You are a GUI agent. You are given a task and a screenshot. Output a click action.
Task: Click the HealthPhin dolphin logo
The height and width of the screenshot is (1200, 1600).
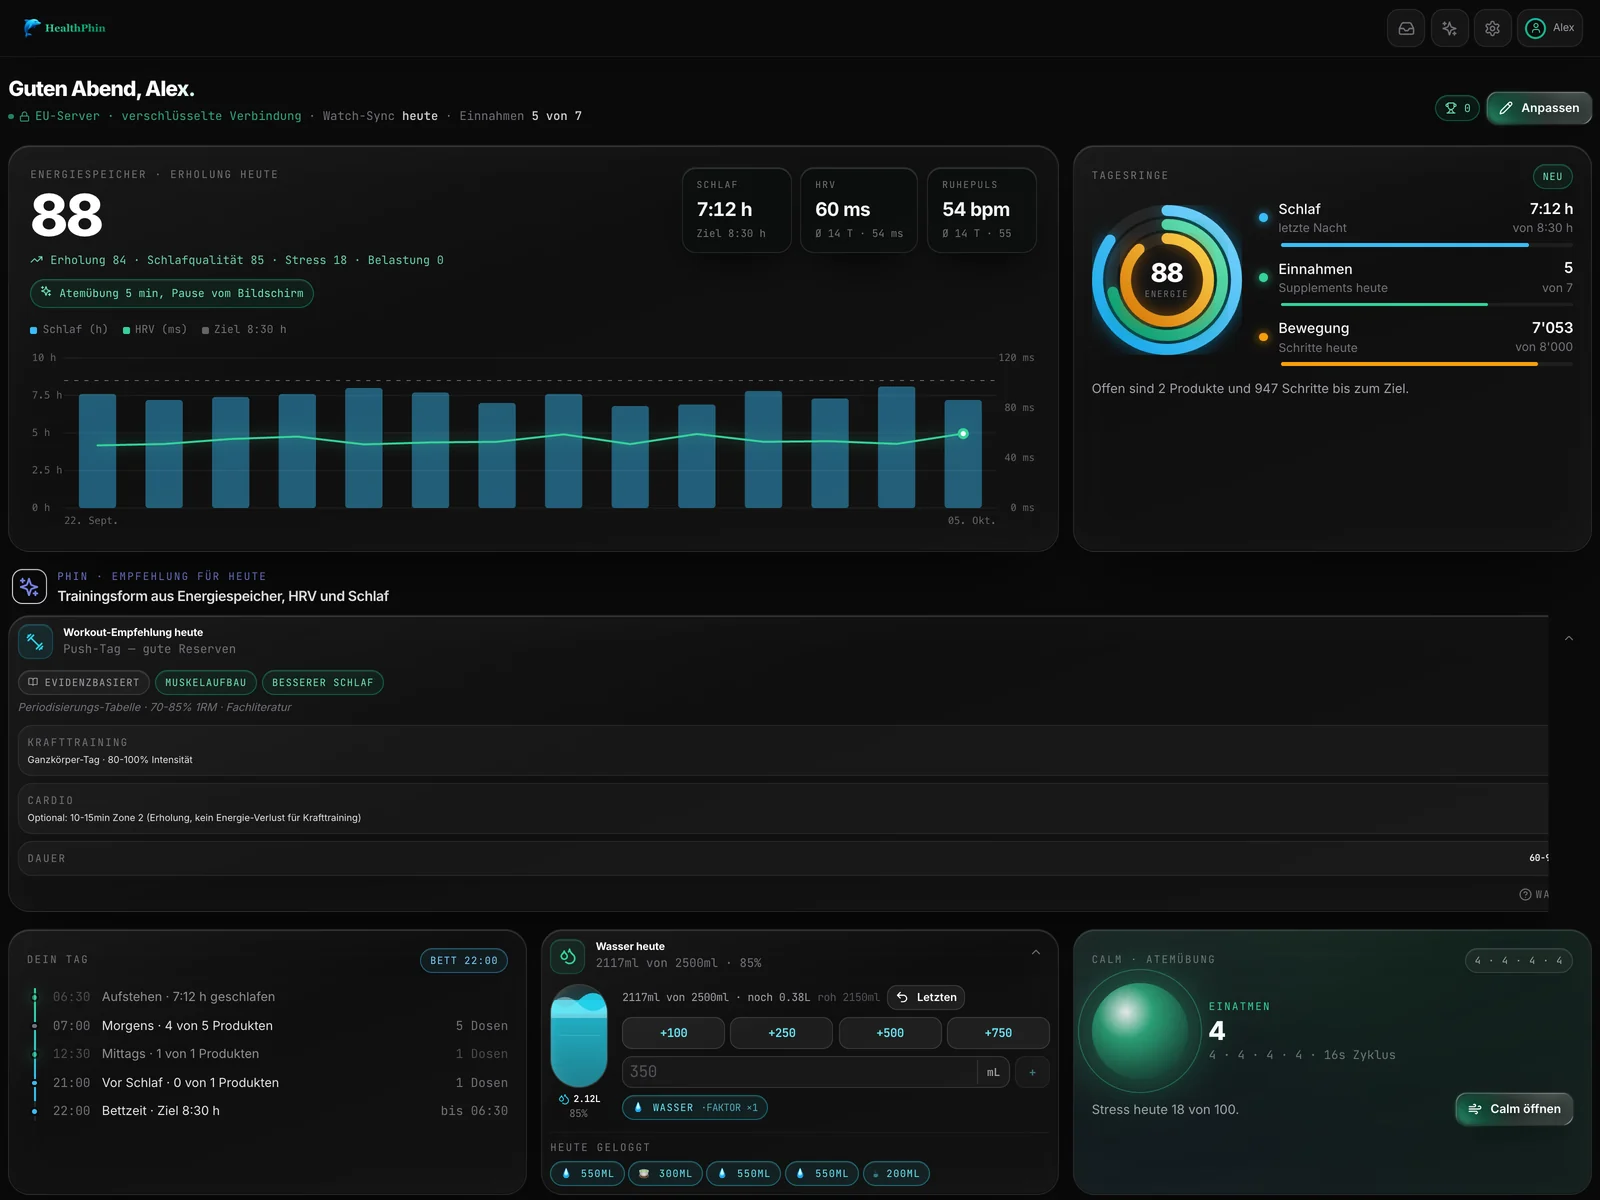coord(64,28)
